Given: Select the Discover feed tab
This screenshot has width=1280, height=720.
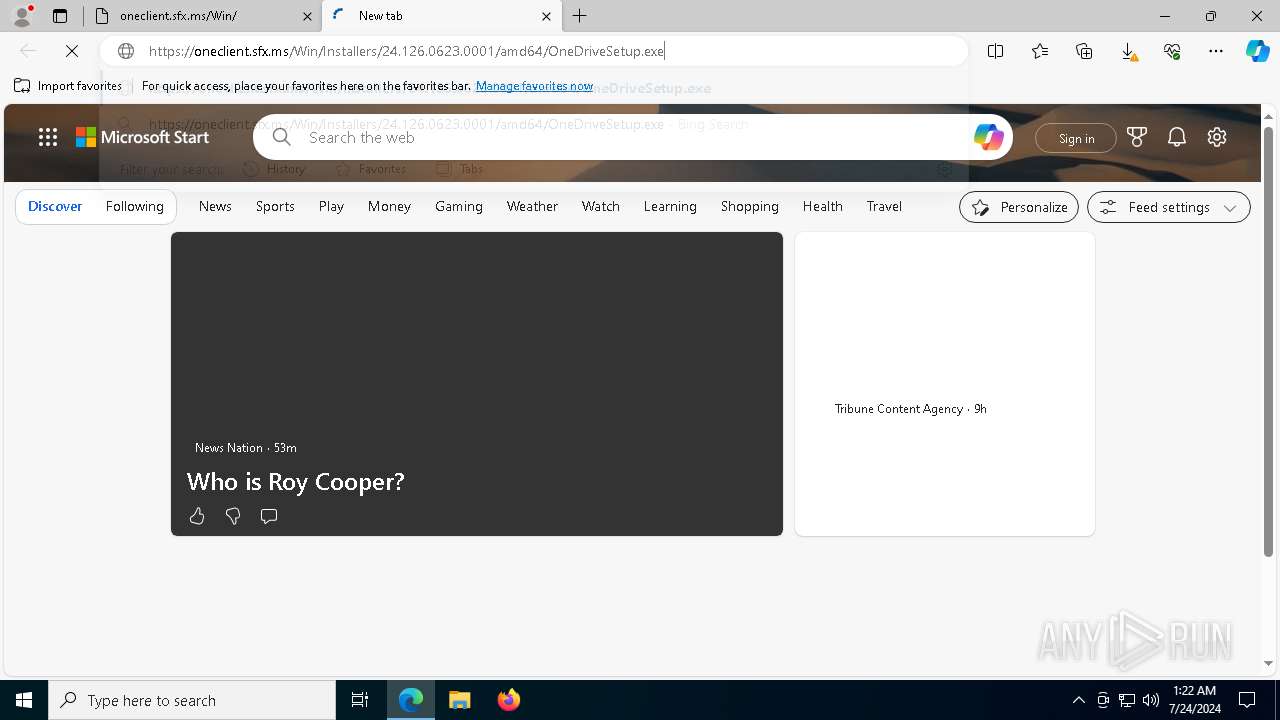Looking at the screenshot, I should pyautogui.click(x=55, y=207).
